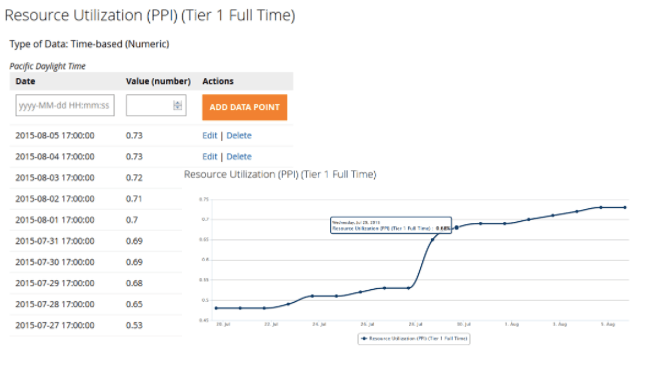Click value 0.53 in the table

[x=134, y=325]
